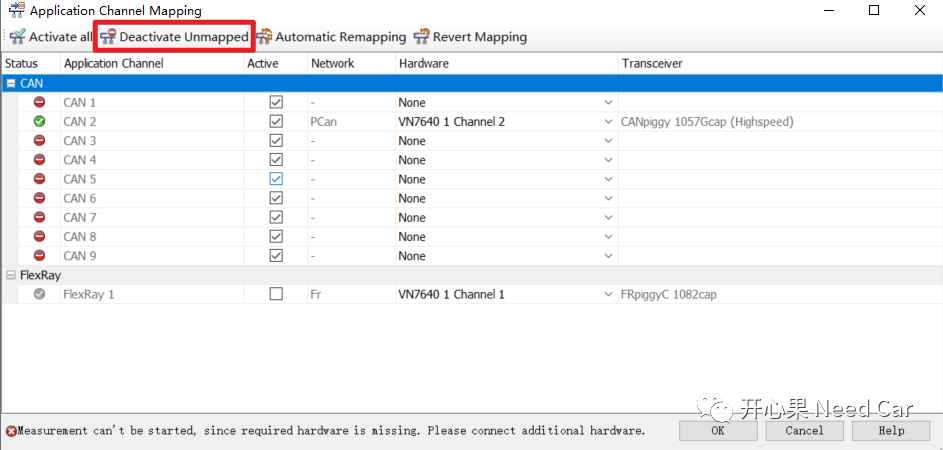Image resolution: width=943 pixels, height=450 pixels.
Task: Open the Hardware dropdown for CAN 4
Action: pyautogui.click(x=609, y=161)
